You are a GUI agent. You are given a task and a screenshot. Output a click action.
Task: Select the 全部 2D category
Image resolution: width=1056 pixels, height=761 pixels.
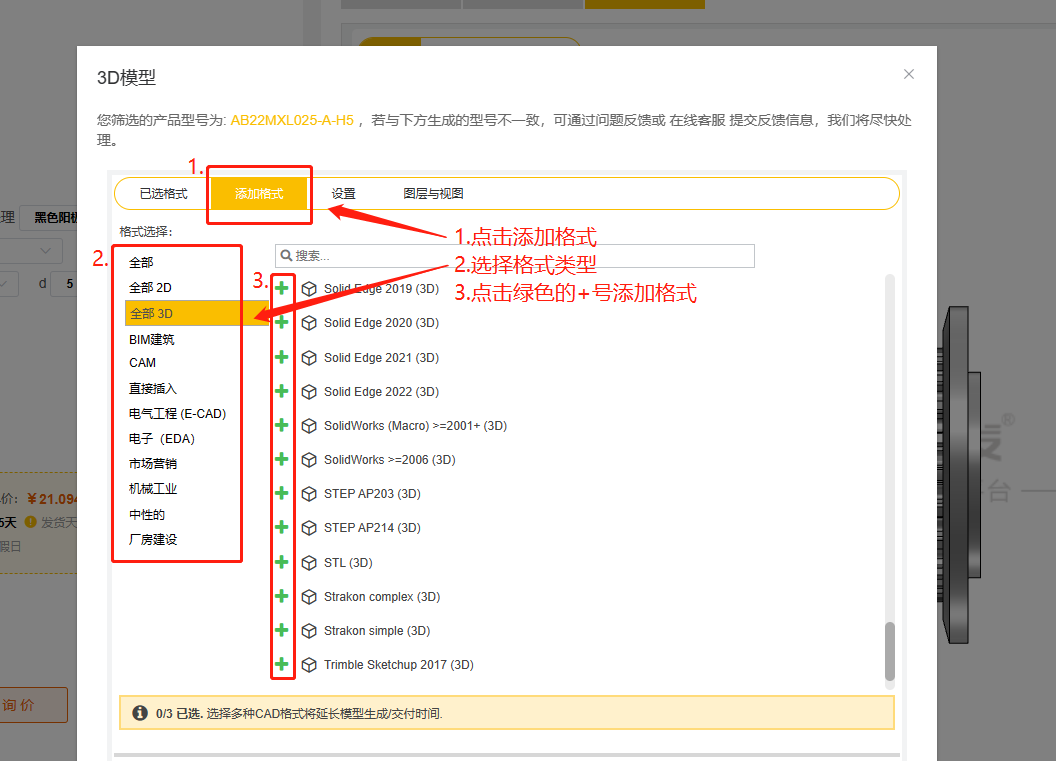tap(148, 287)
